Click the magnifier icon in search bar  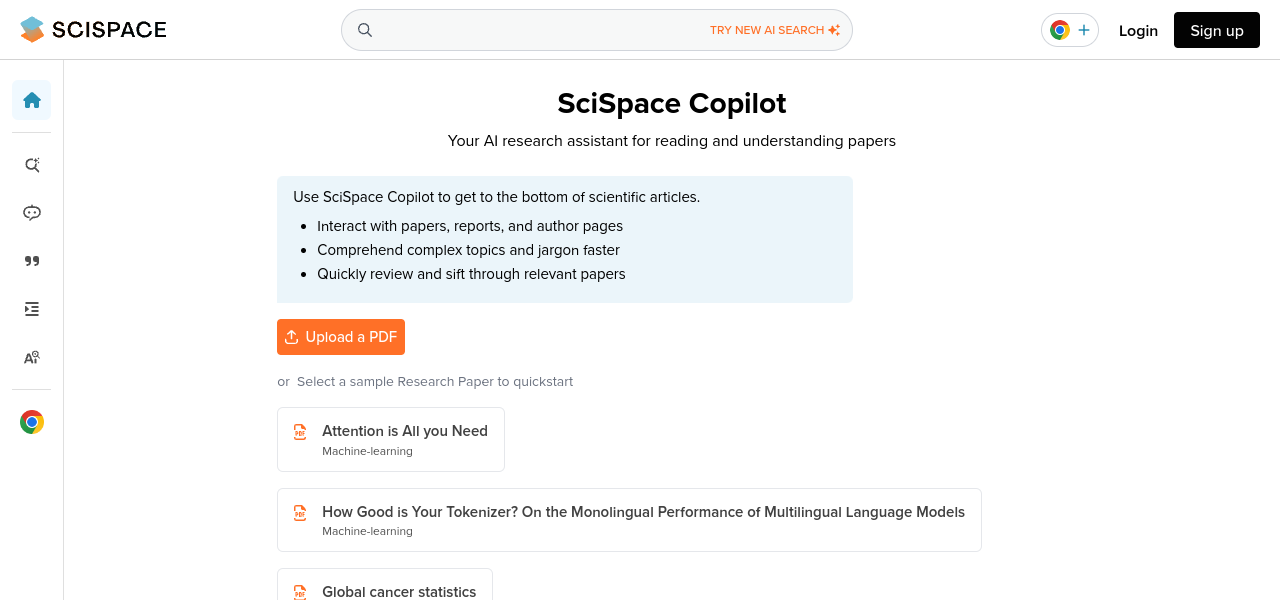365,30
